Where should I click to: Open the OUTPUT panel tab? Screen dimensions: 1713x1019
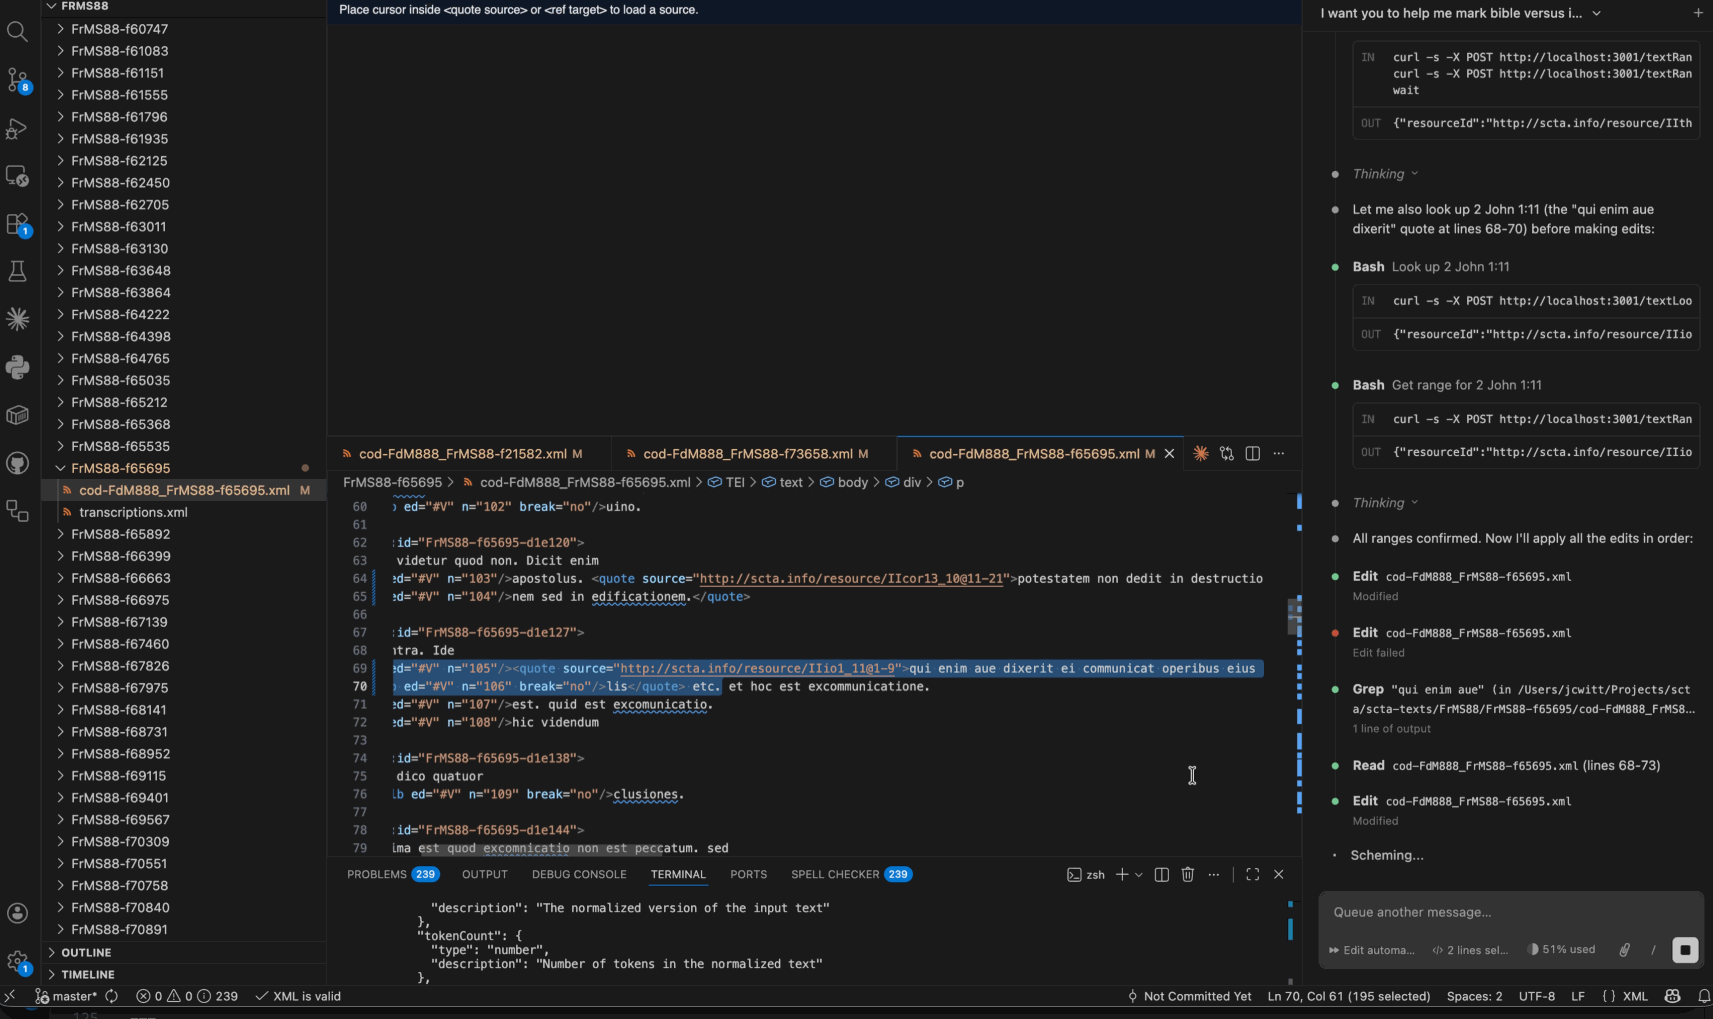tap(485, 875)
